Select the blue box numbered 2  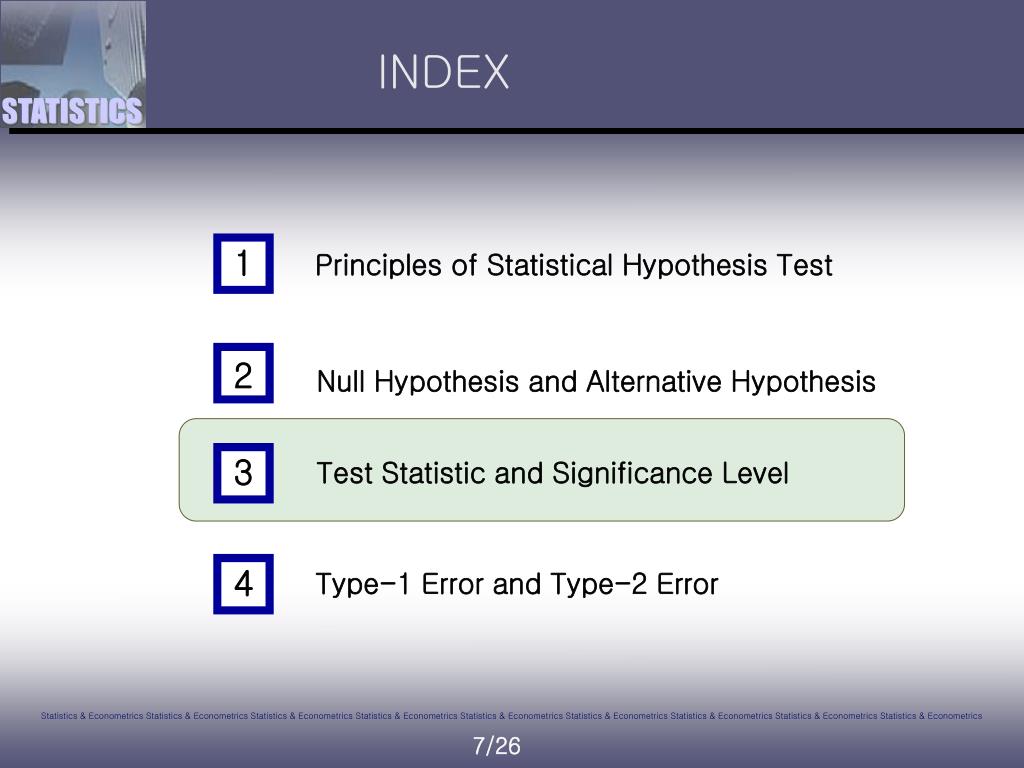pos(243,373)
